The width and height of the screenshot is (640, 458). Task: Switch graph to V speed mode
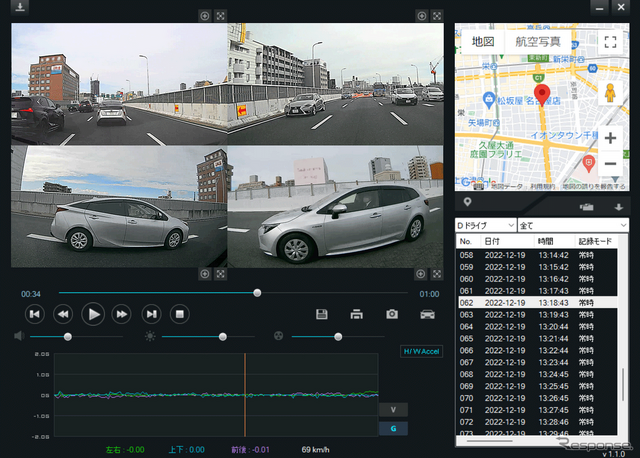[x=393, y=410]
